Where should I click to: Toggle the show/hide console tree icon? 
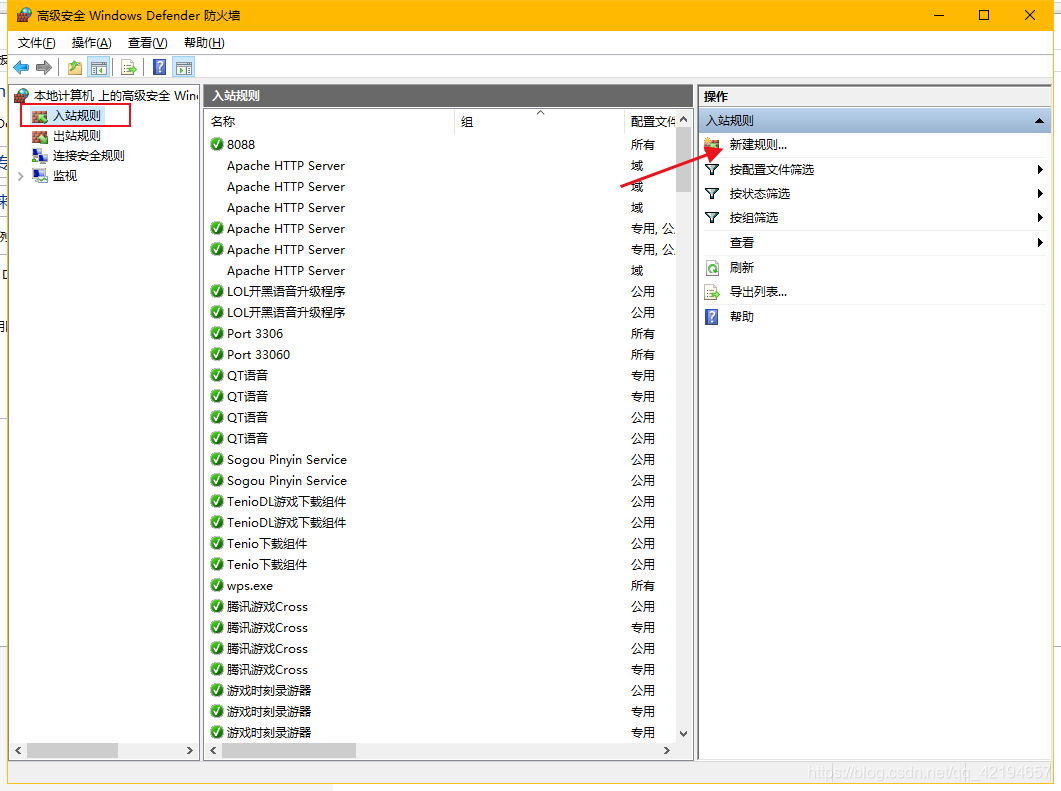(x=99, y=68)
